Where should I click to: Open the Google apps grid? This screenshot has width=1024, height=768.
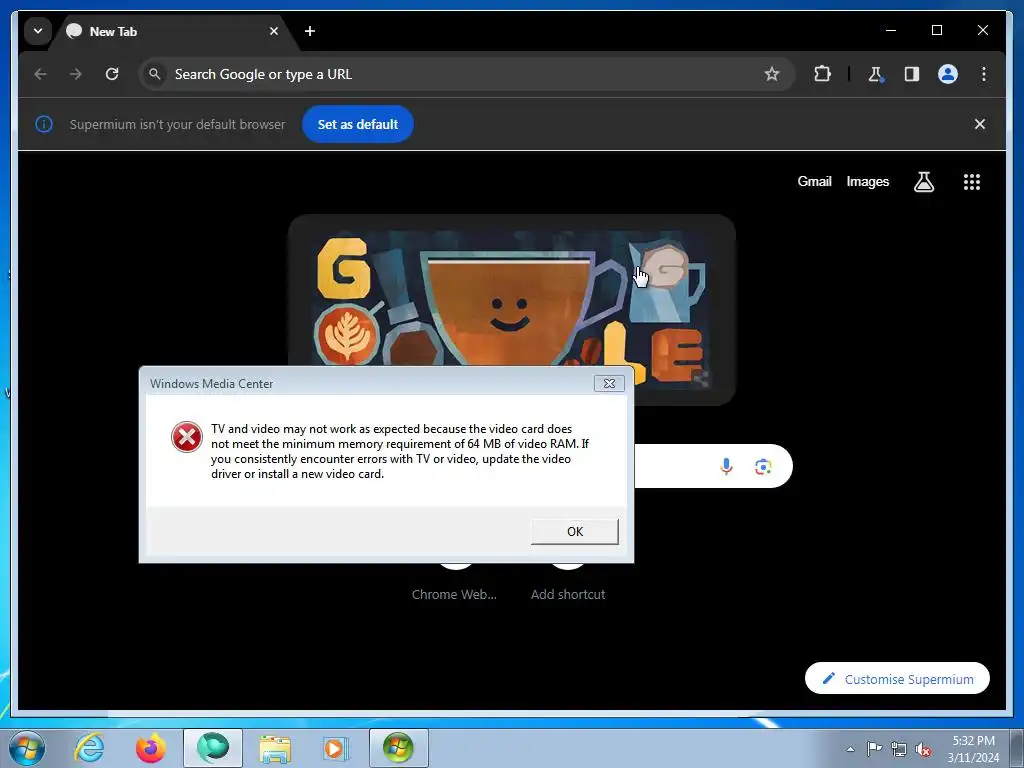(972, 182)
